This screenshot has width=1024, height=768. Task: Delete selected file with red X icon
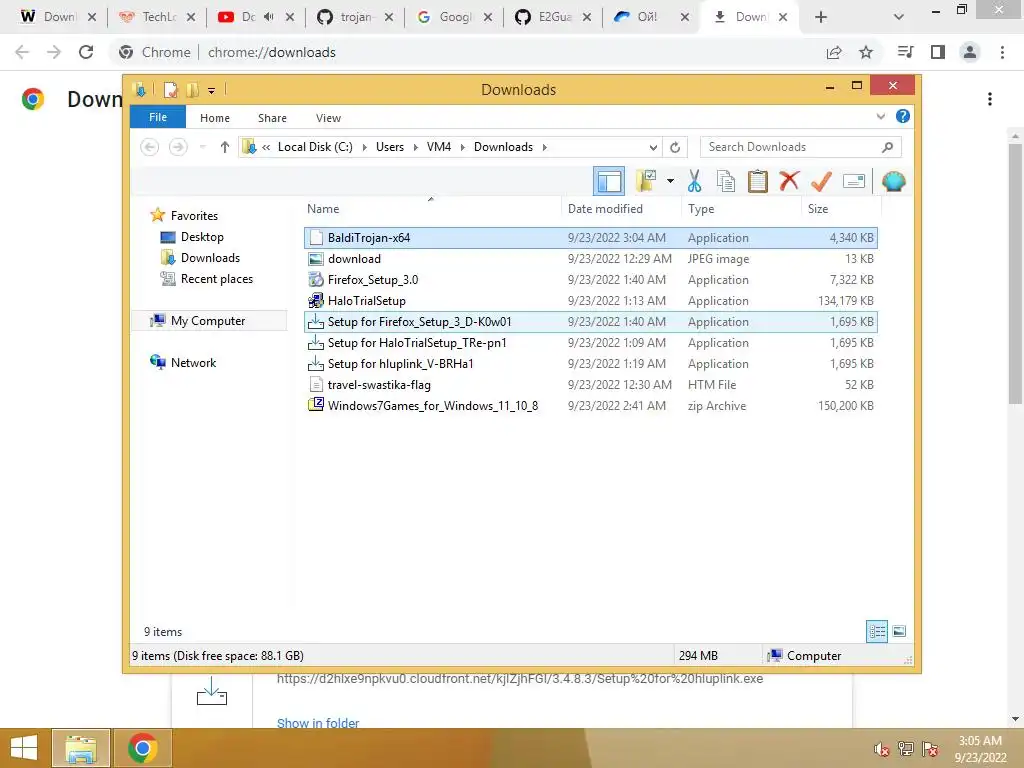(x=789, y=180)
